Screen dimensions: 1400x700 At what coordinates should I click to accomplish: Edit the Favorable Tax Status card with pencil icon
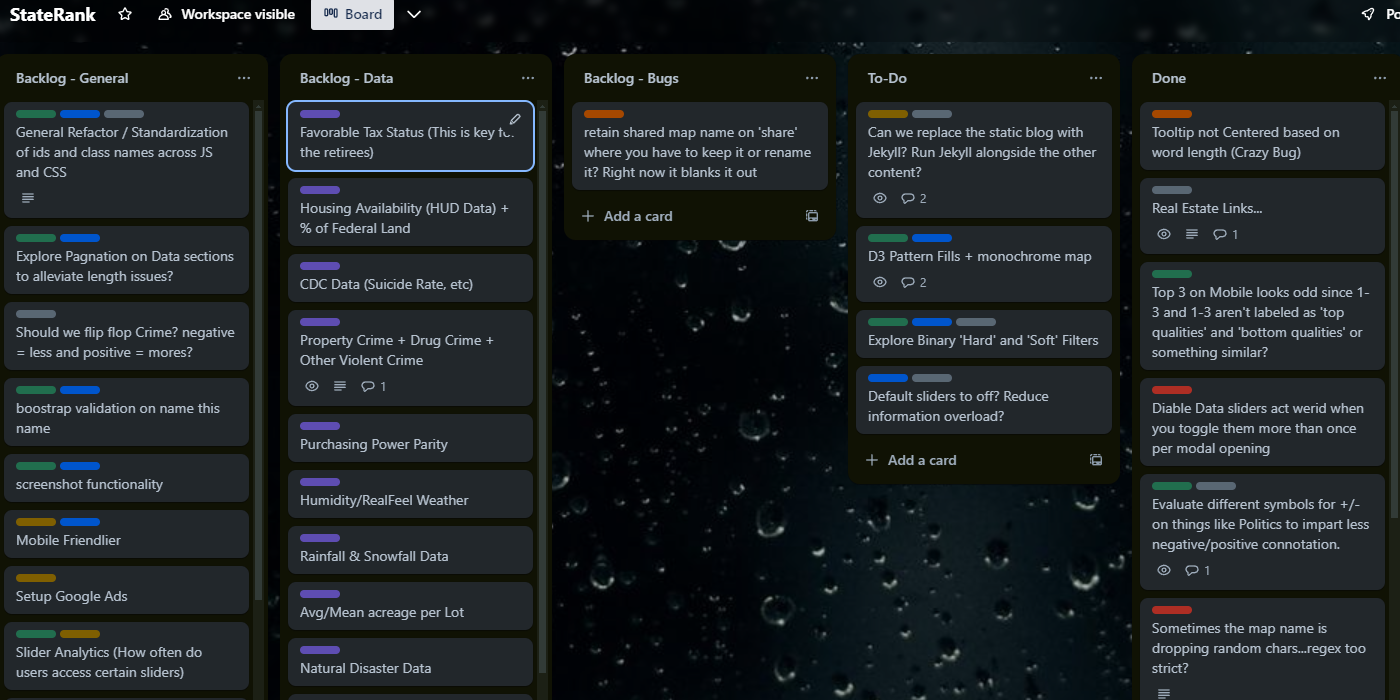tap(515, 118)
